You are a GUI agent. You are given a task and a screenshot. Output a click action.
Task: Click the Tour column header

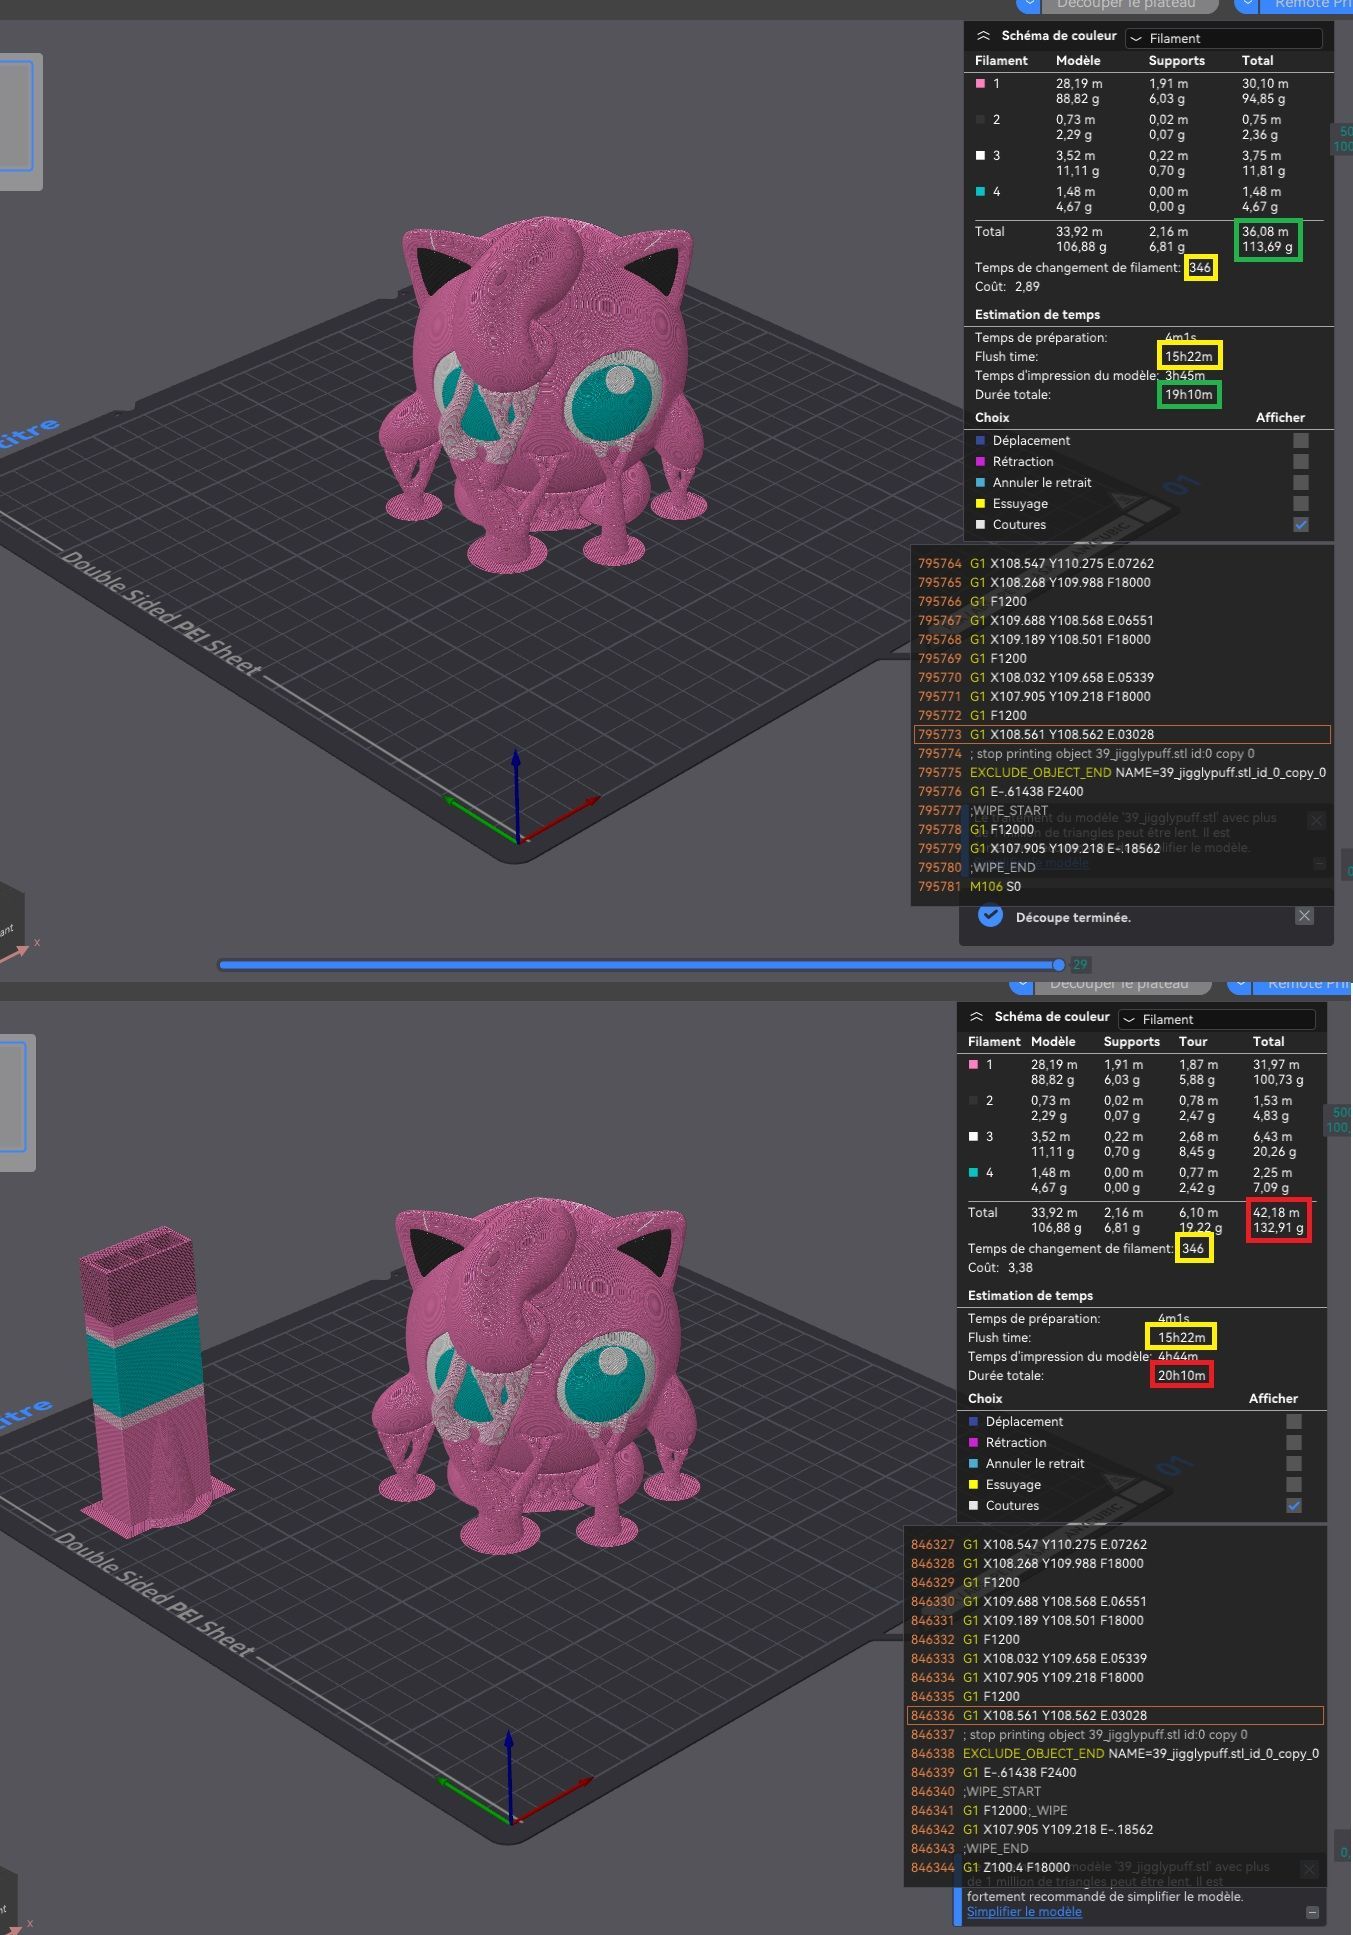tap(1193, 1041)
